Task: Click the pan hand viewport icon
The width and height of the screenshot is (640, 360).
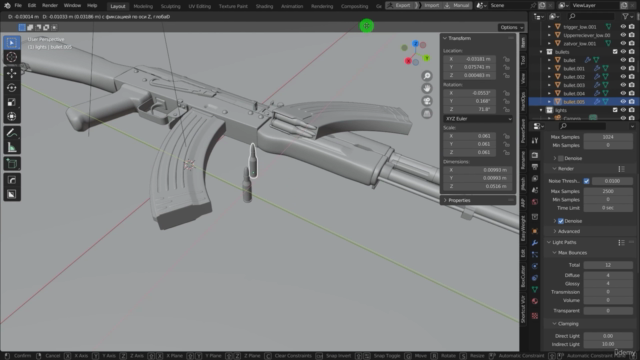Action: (x=427, y=89)
